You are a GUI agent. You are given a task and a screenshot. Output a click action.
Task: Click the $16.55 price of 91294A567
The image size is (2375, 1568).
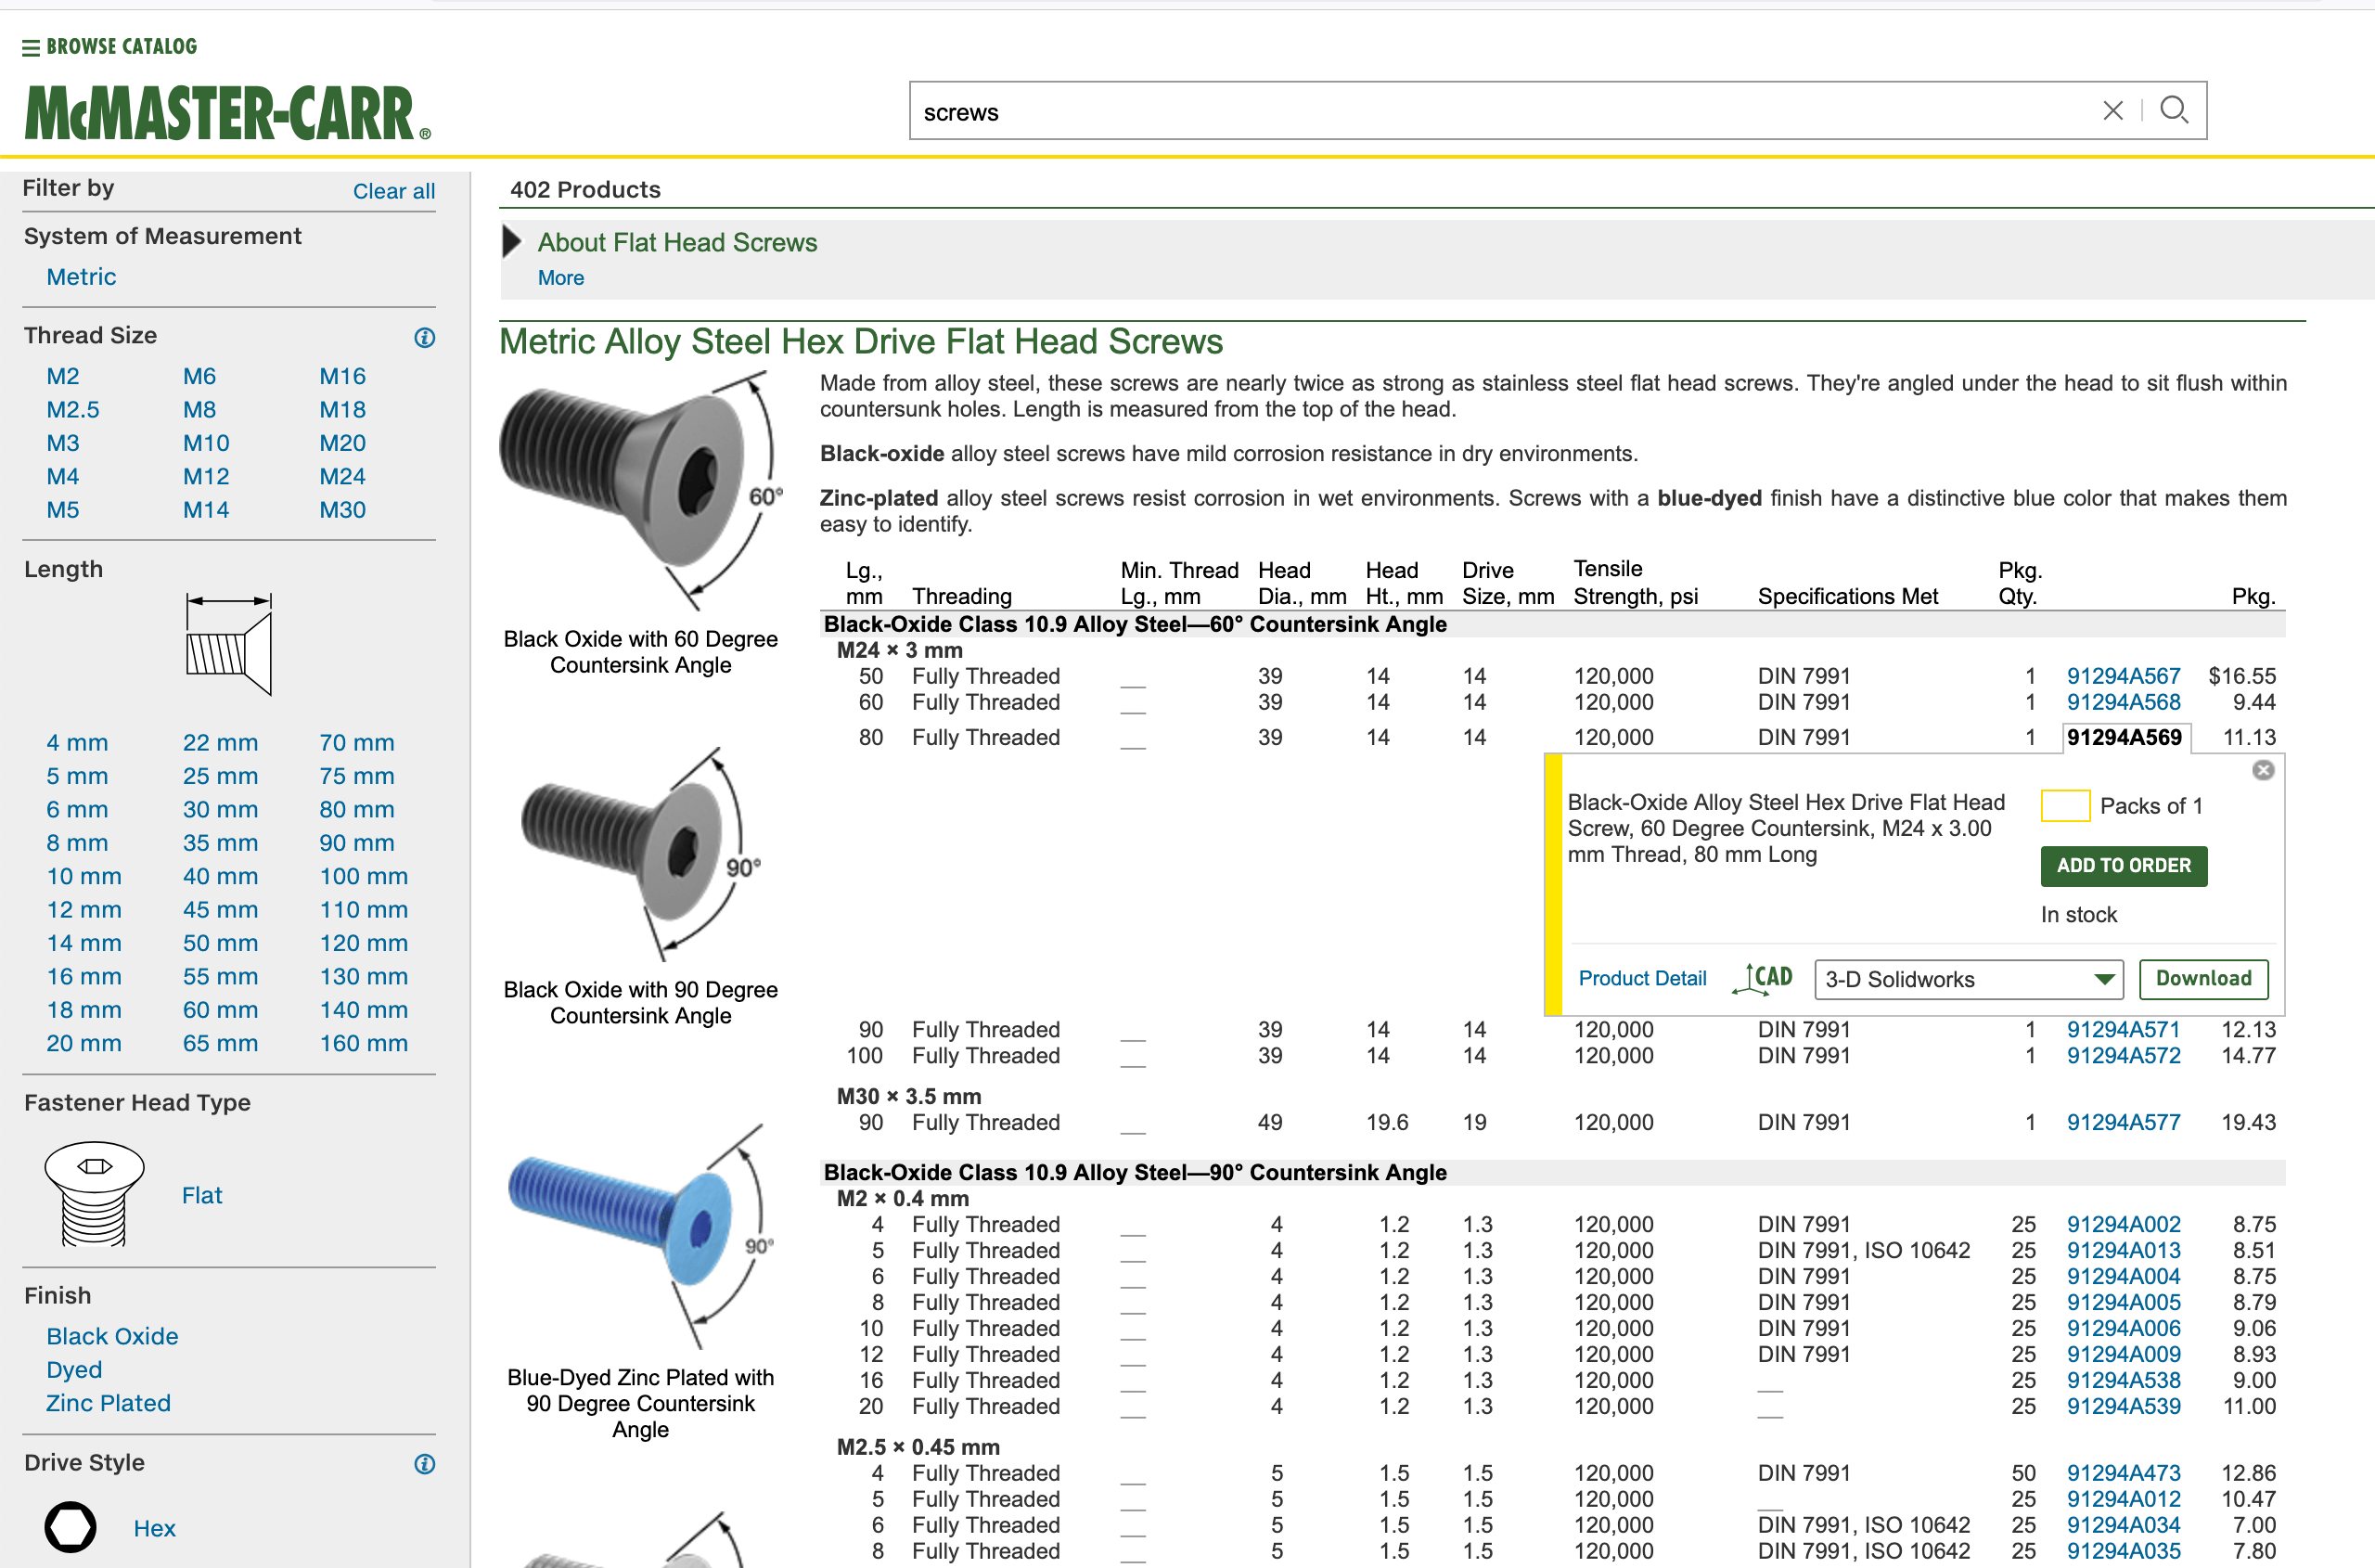2242,676
